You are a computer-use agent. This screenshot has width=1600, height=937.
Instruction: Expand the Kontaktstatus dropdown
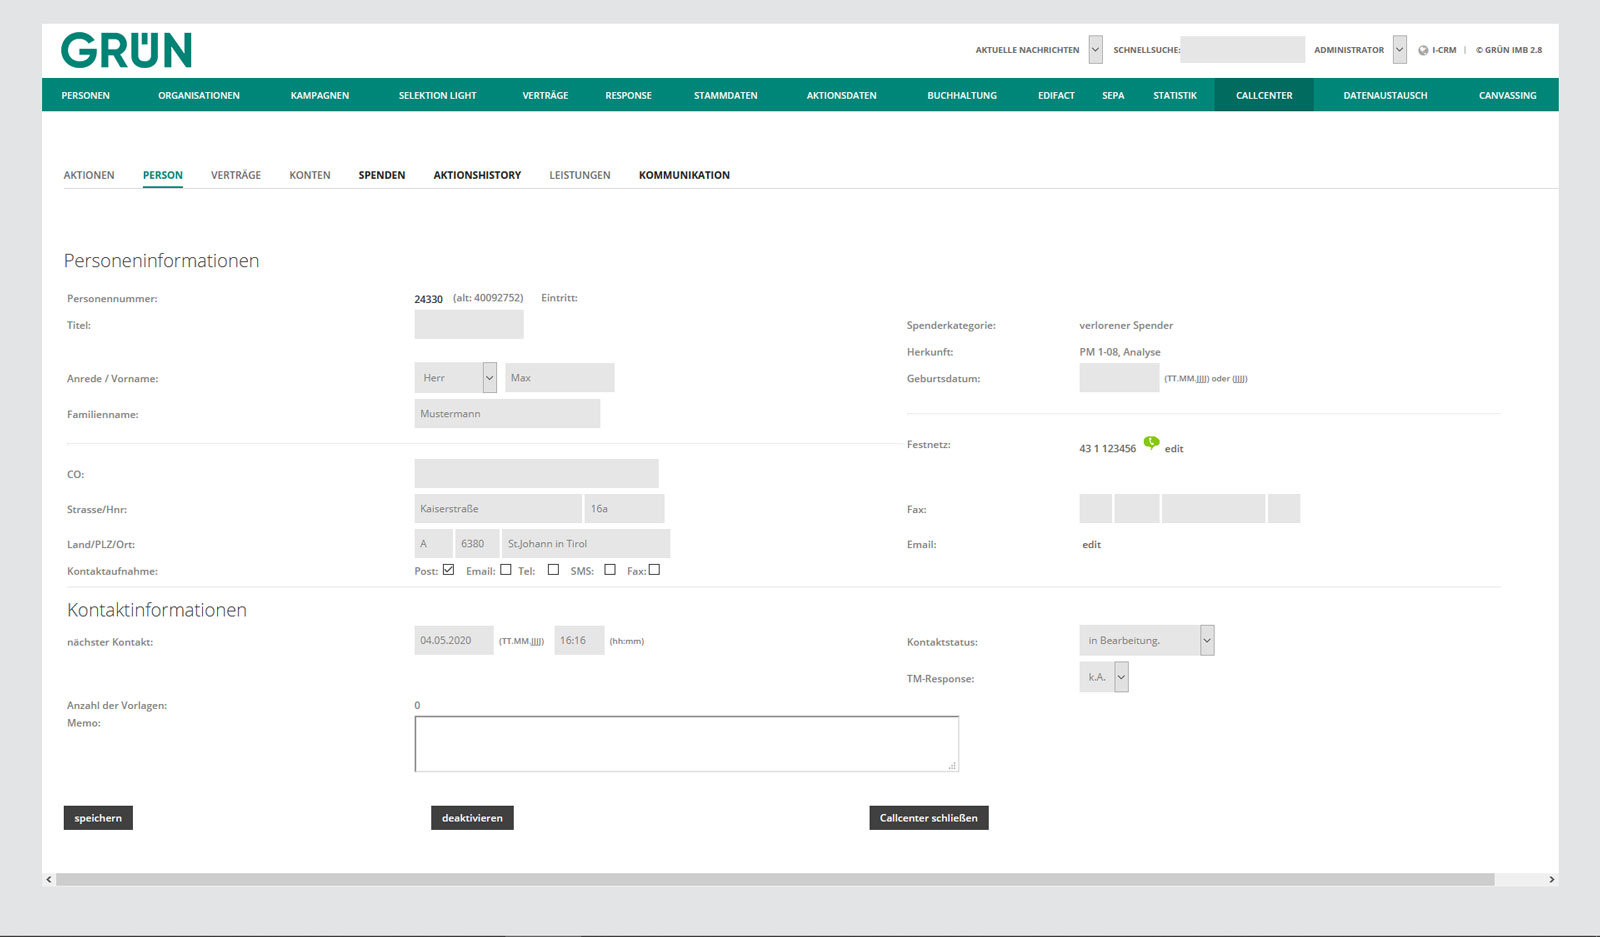pyautogui.click(x=1147, y=640)
